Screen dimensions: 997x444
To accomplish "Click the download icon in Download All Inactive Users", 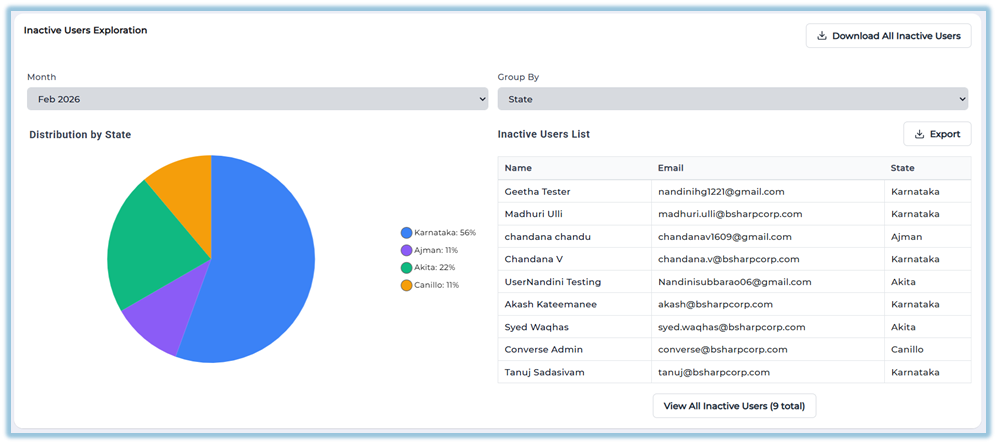I will click(x=822, y=36).
